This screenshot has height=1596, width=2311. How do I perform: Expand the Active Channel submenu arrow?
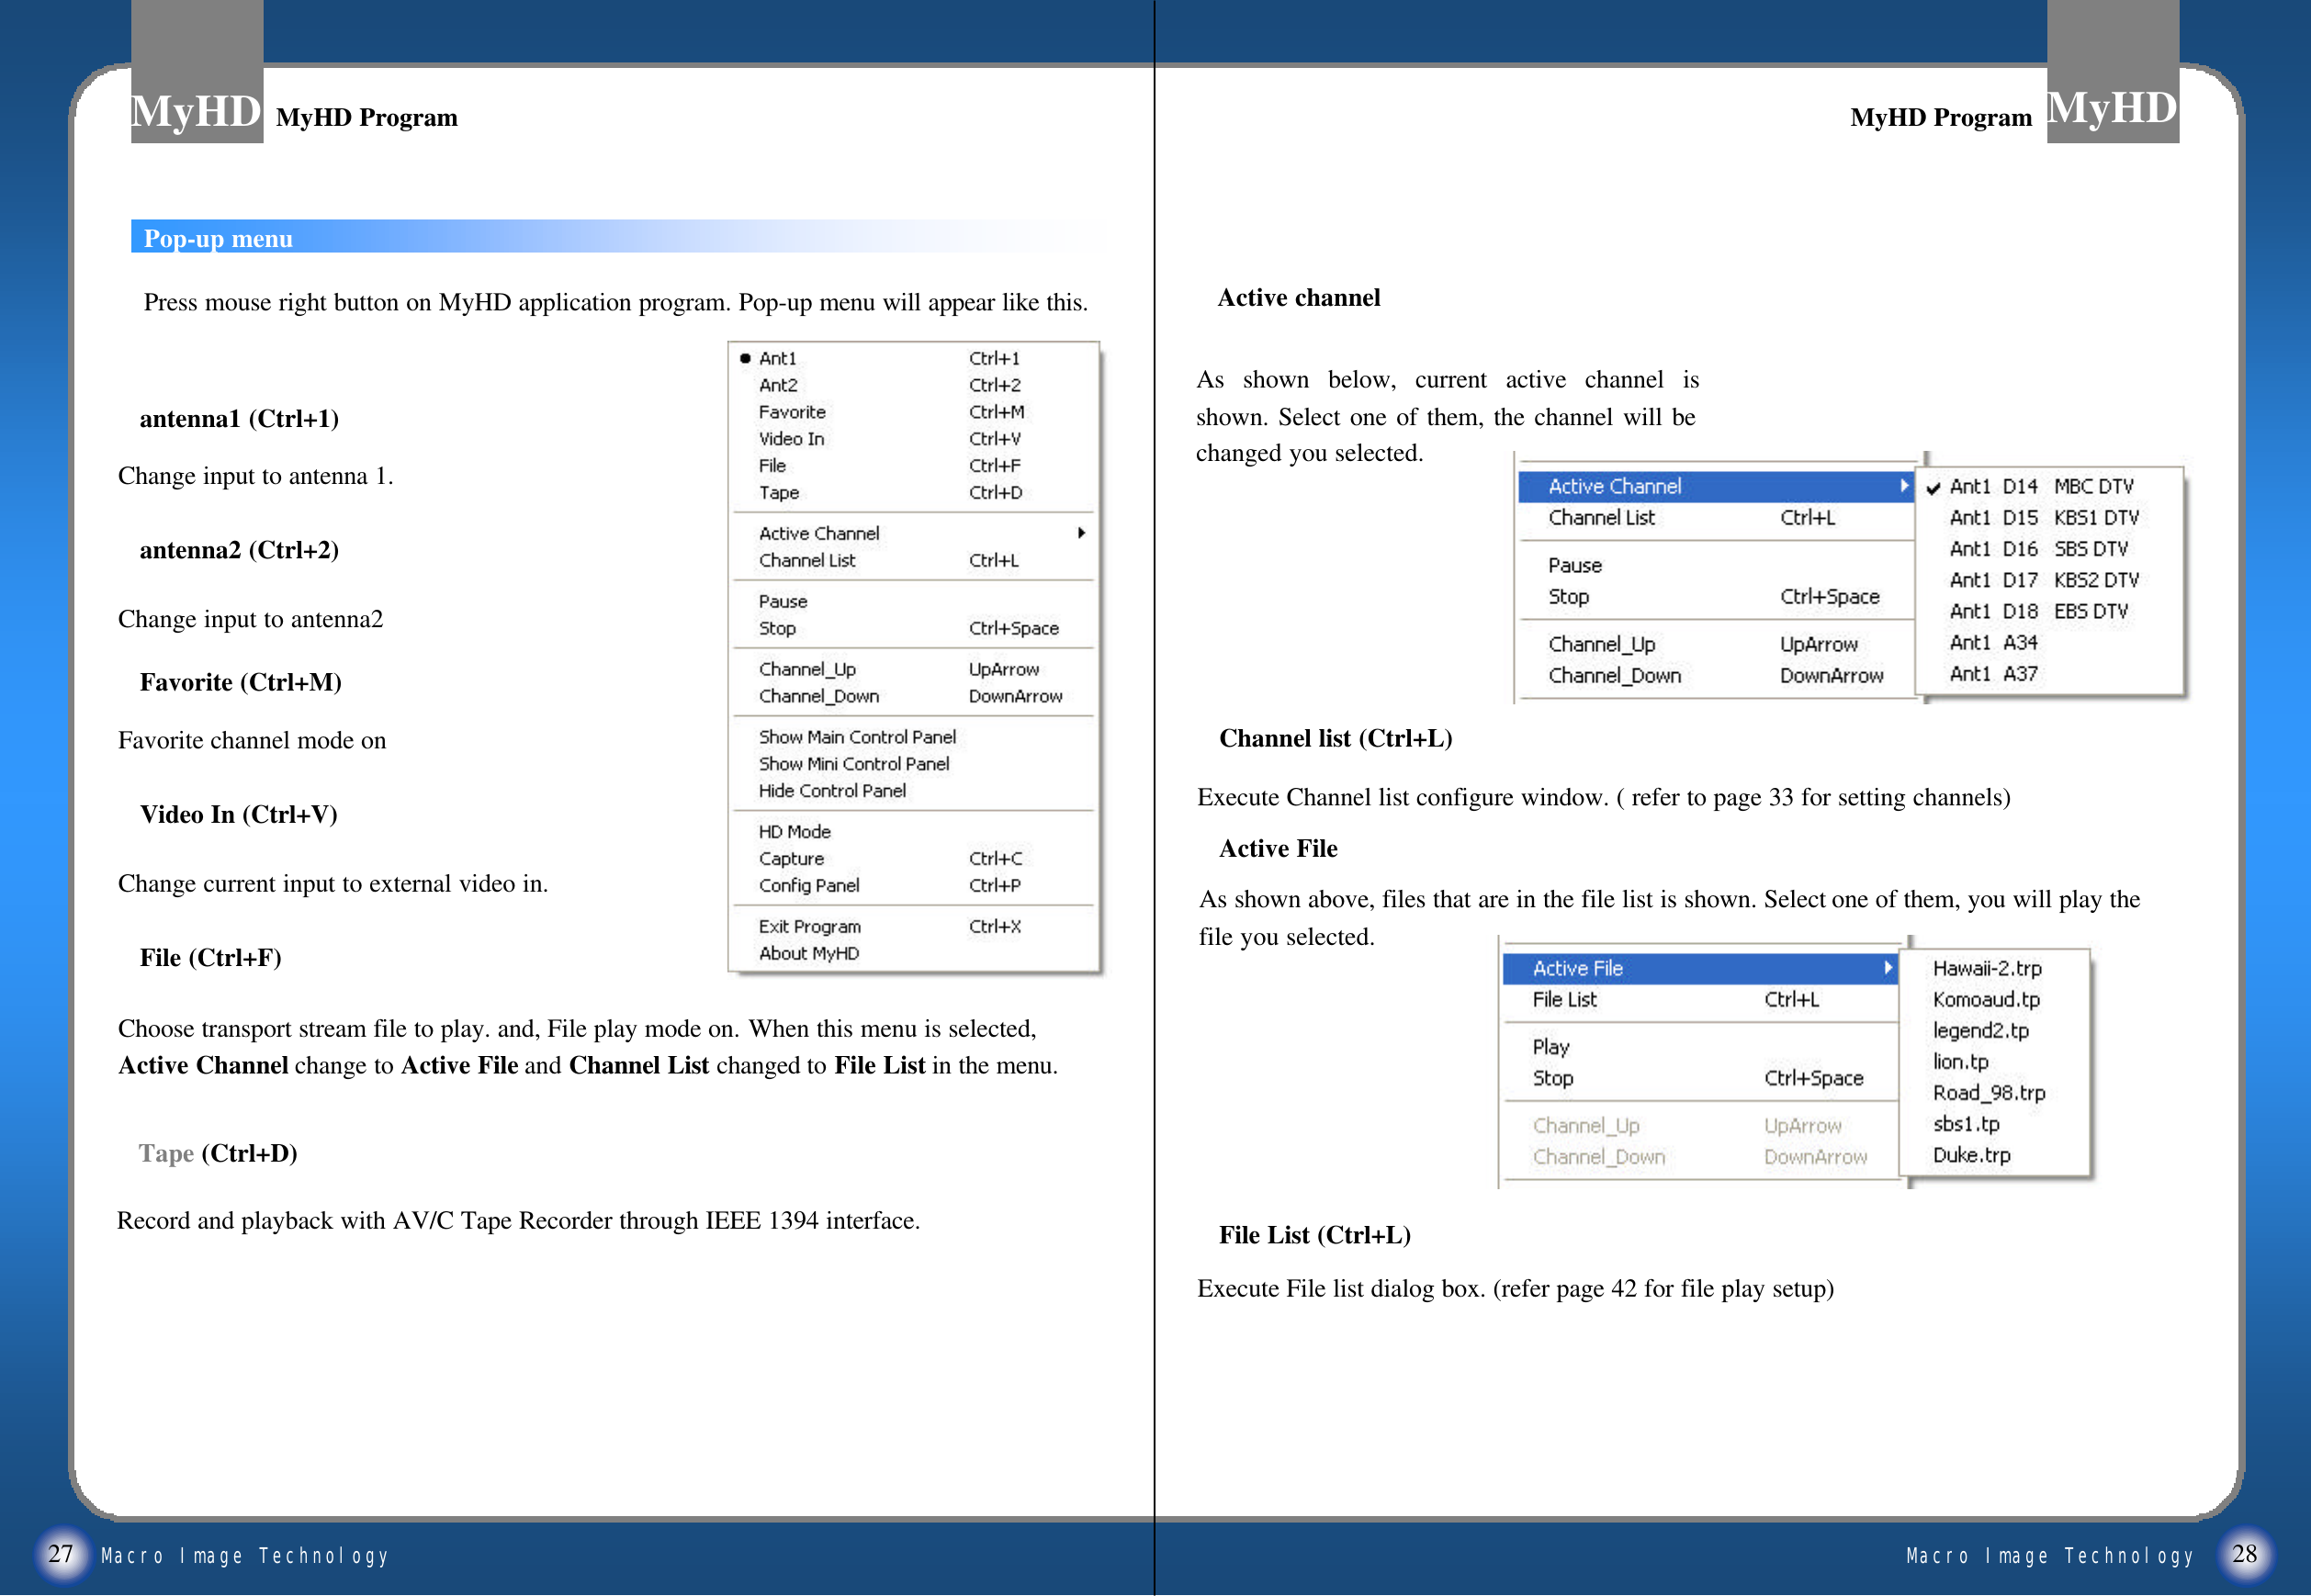coord(1081,533)
